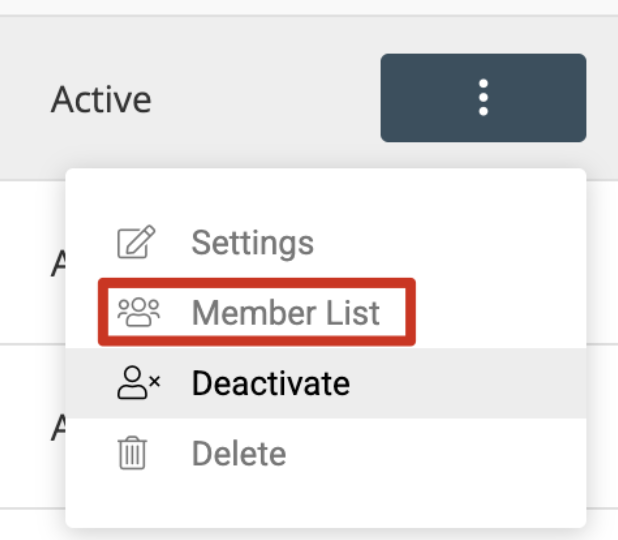Click the gray top row background beside Active

(264, 99)
